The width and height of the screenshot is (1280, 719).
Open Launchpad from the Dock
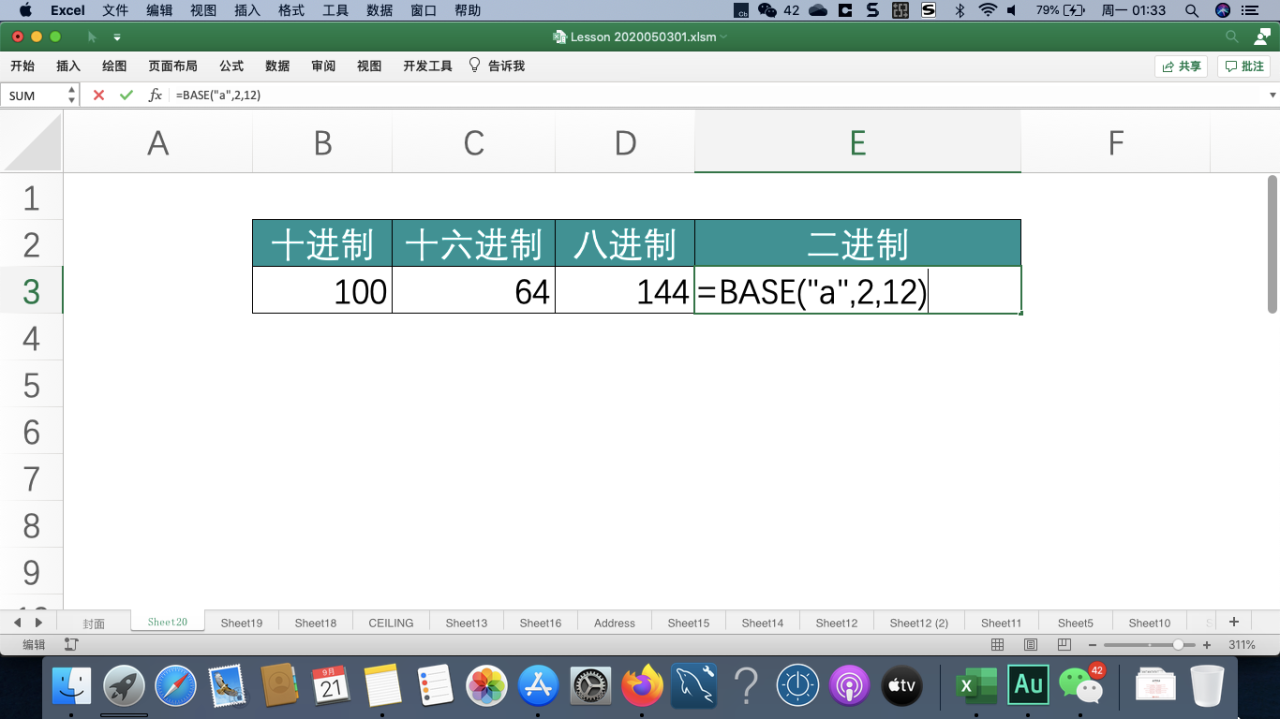125,686
